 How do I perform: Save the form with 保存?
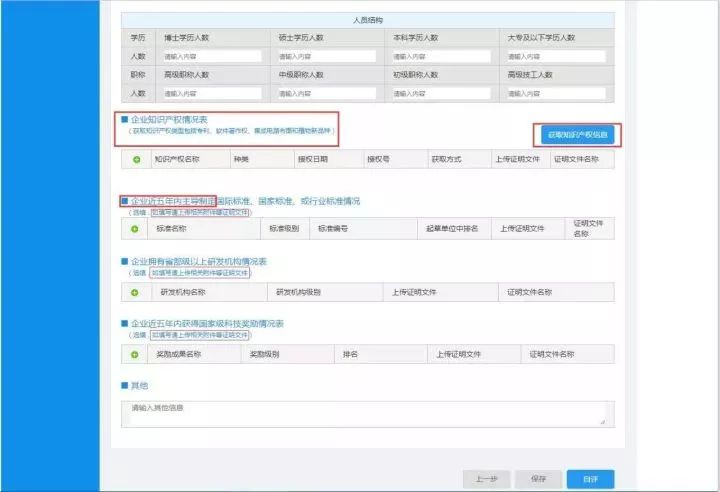[x=538, y=479]
